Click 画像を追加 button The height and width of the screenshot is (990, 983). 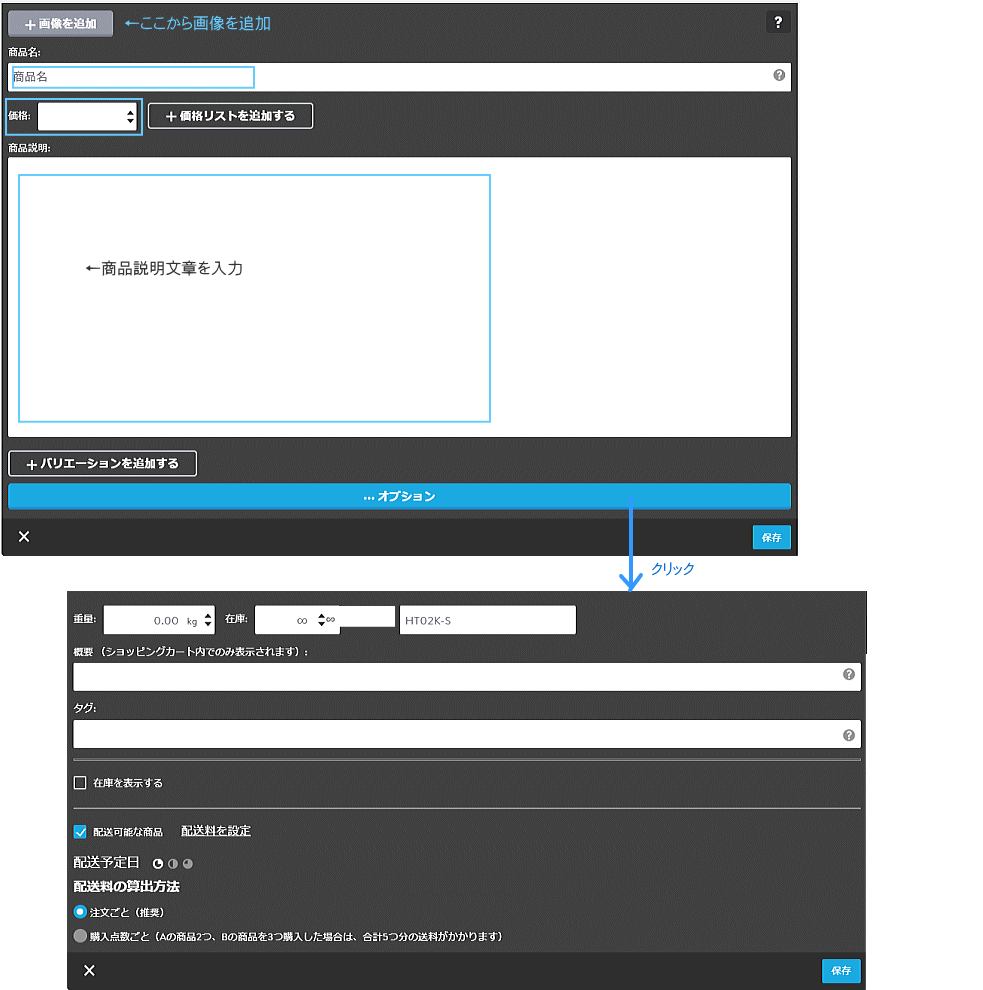click(x=60, y=23)
